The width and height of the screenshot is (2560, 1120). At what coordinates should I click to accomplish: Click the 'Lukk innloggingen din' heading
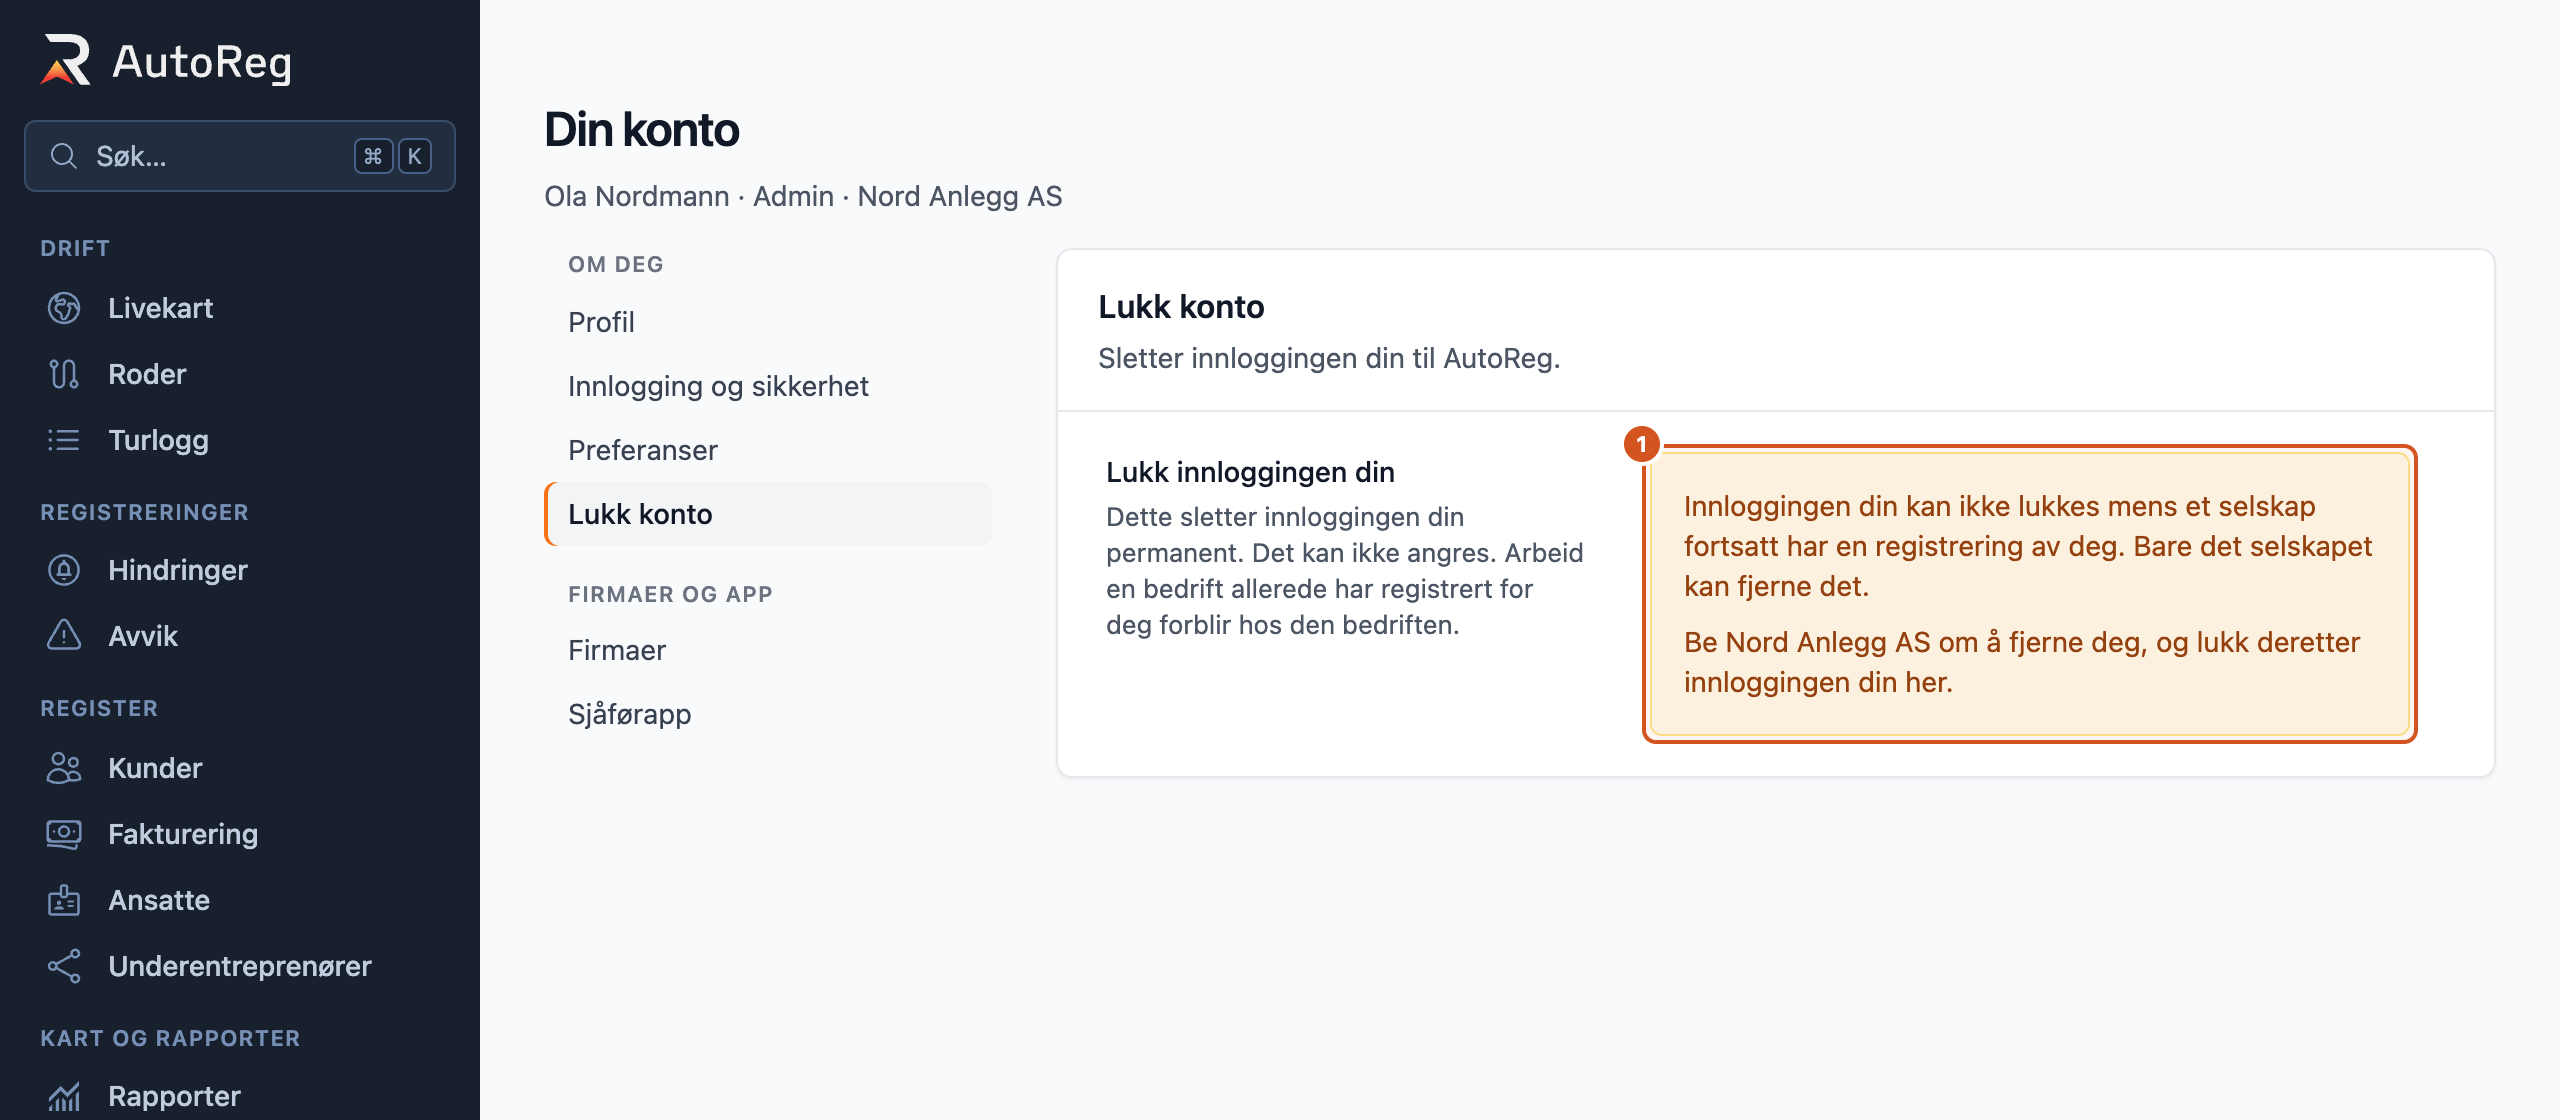point(1250,472)
